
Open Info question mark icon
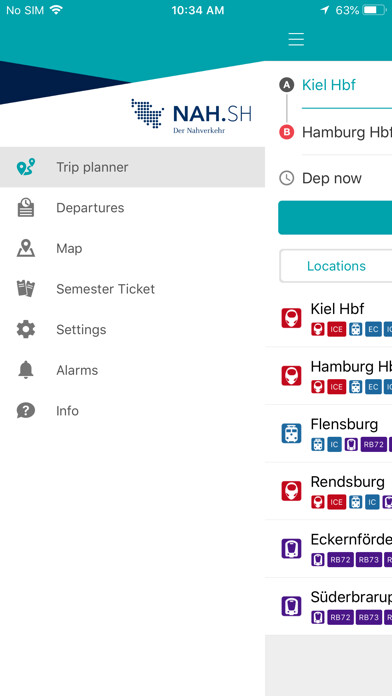point(26,411)
